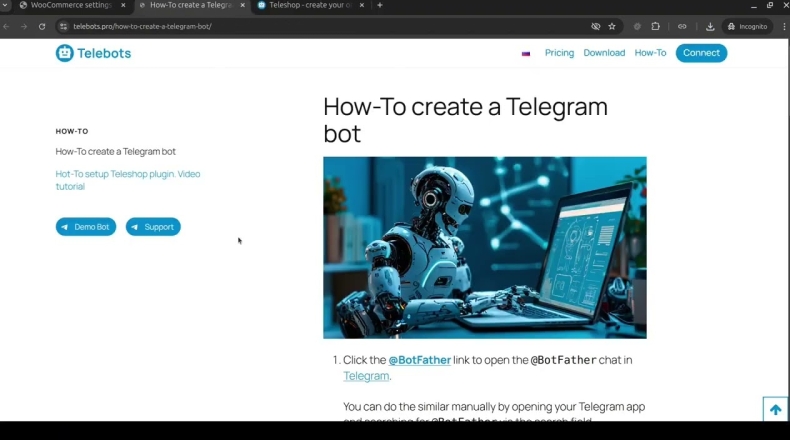790x440 pixels.
Task: Click the Incognito indicator
Action: coord(748,26)
